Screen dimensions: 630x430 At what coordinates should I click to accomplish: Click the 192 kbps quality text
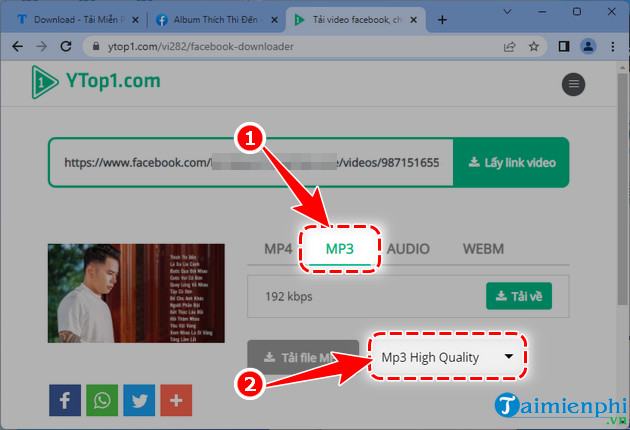288,297
